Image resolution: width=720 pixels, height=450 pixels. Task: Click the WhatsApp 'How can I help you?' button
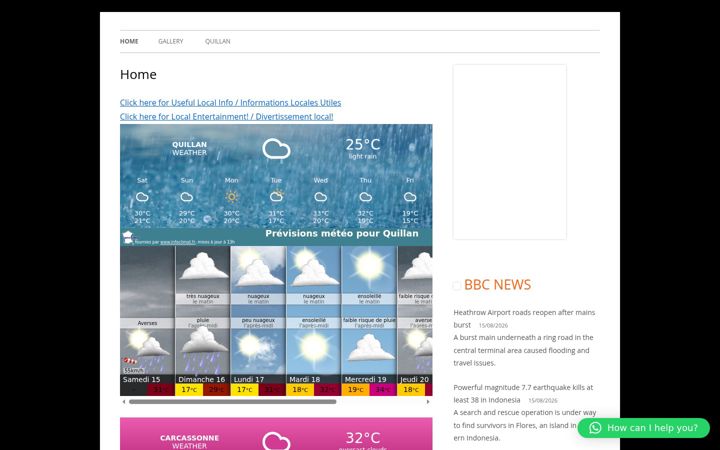(x=643, y=428)
